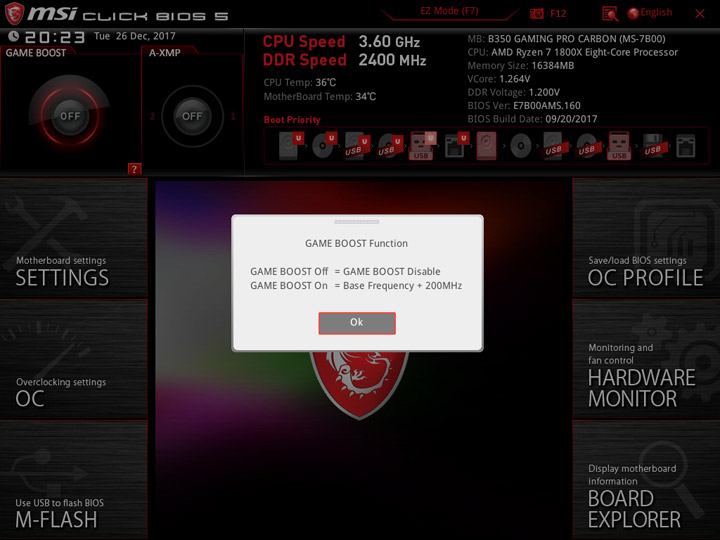
Task: Click the date Tue 26 Dec, 2017
Action: pyautogui.click(x=135, y=36)
